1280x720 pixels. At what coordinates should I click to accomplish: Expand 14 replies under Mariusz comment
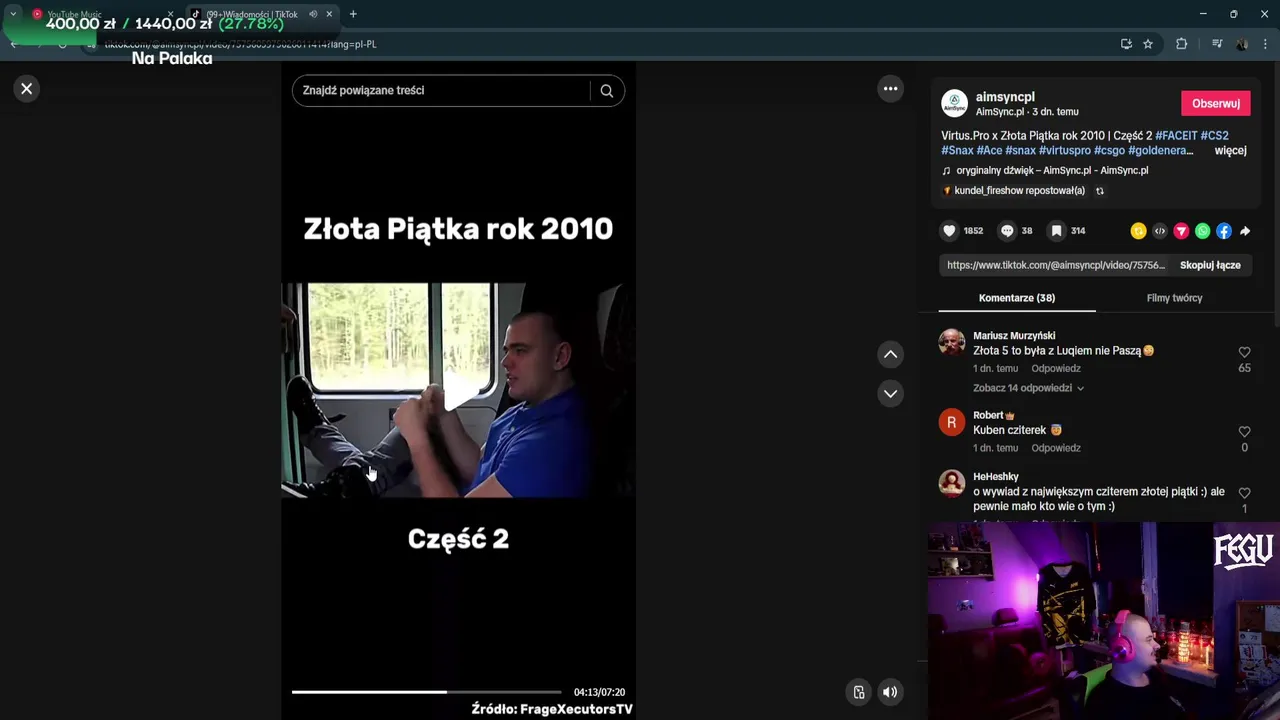click(1028, 388)
